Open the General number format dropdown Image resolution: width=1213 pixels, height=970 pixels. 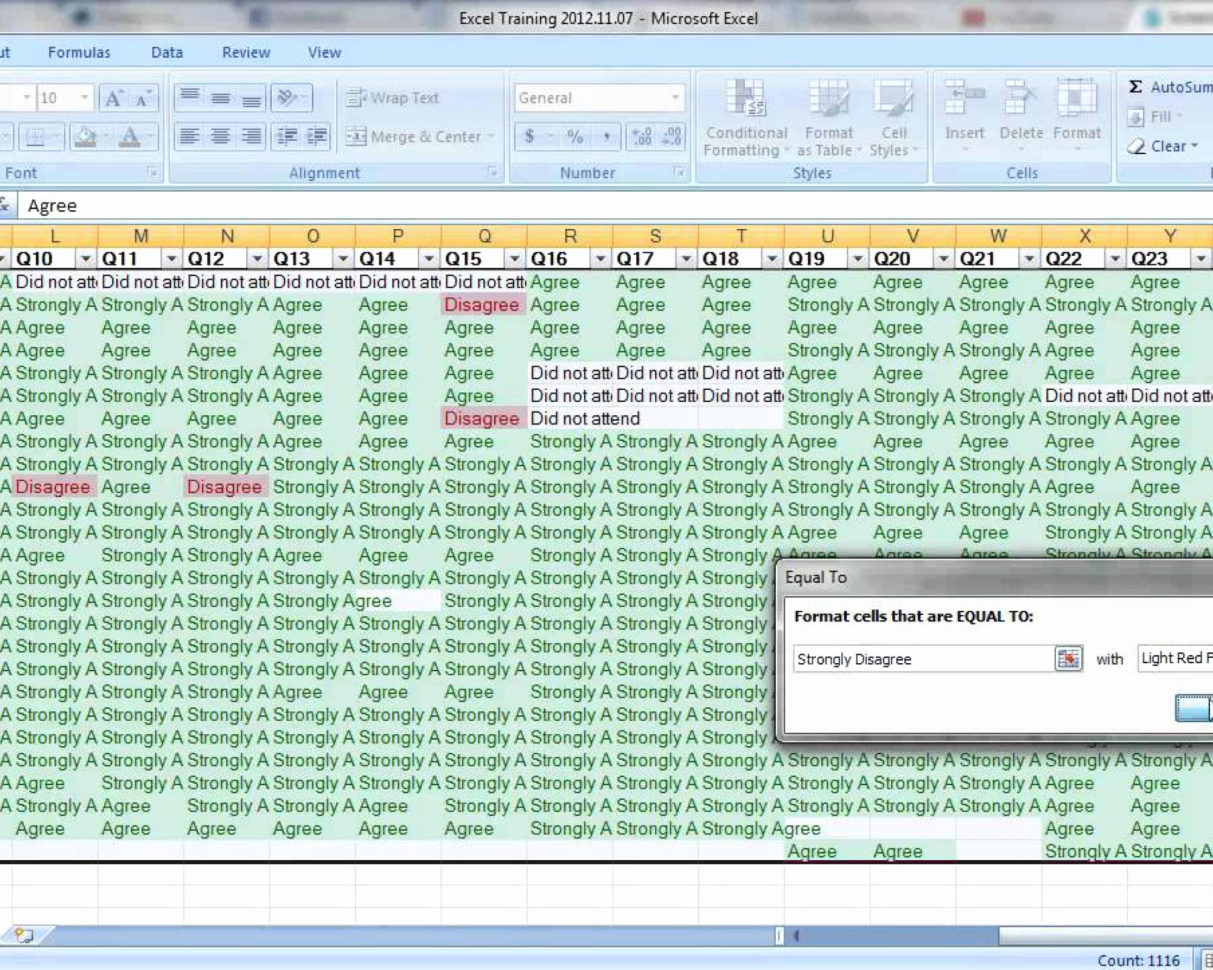[x=677, y=97]
